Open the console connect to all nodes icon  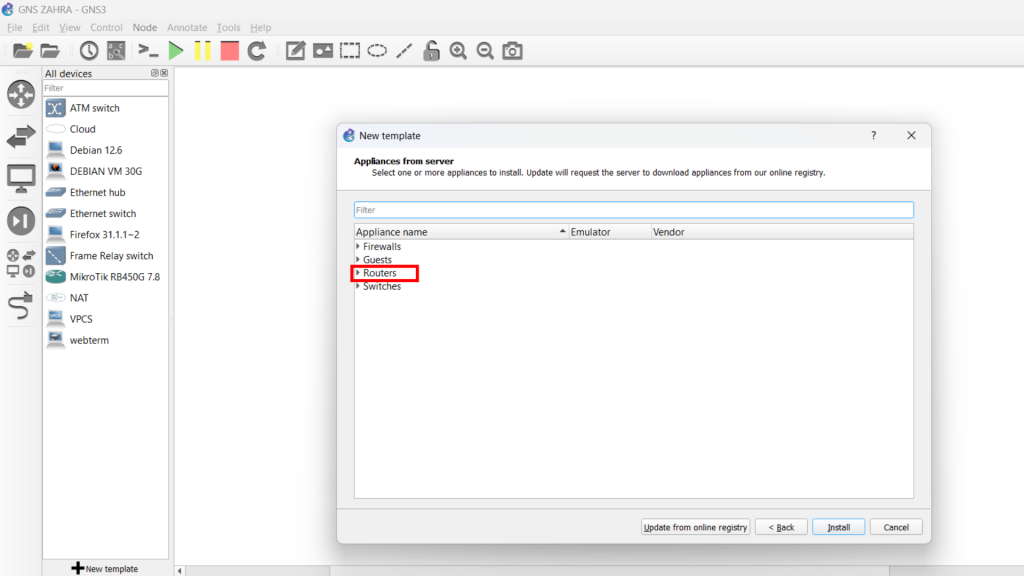[x=148, y=51]
